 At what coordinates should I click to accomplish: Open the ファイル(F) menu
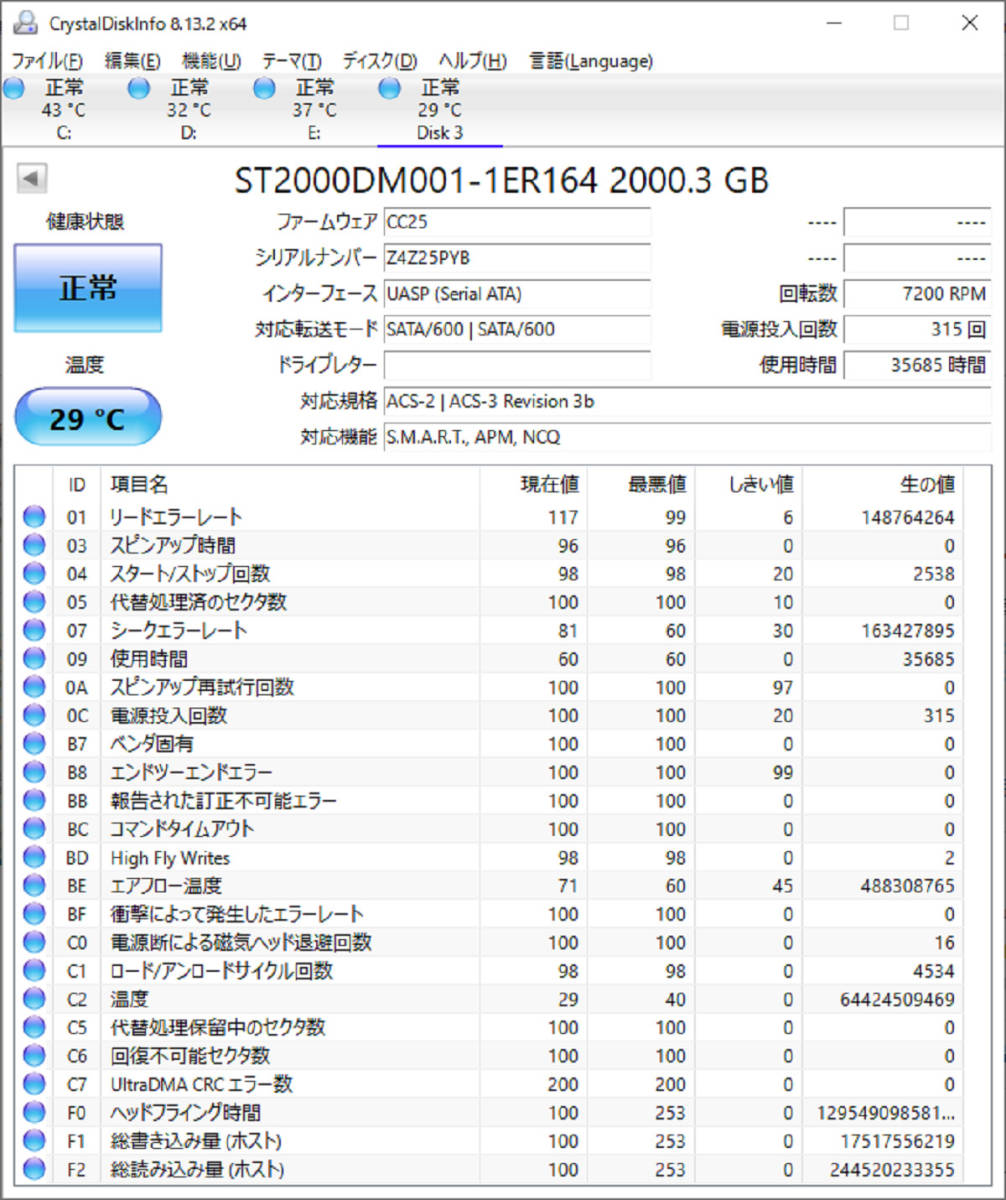click(x=47, y=61)
